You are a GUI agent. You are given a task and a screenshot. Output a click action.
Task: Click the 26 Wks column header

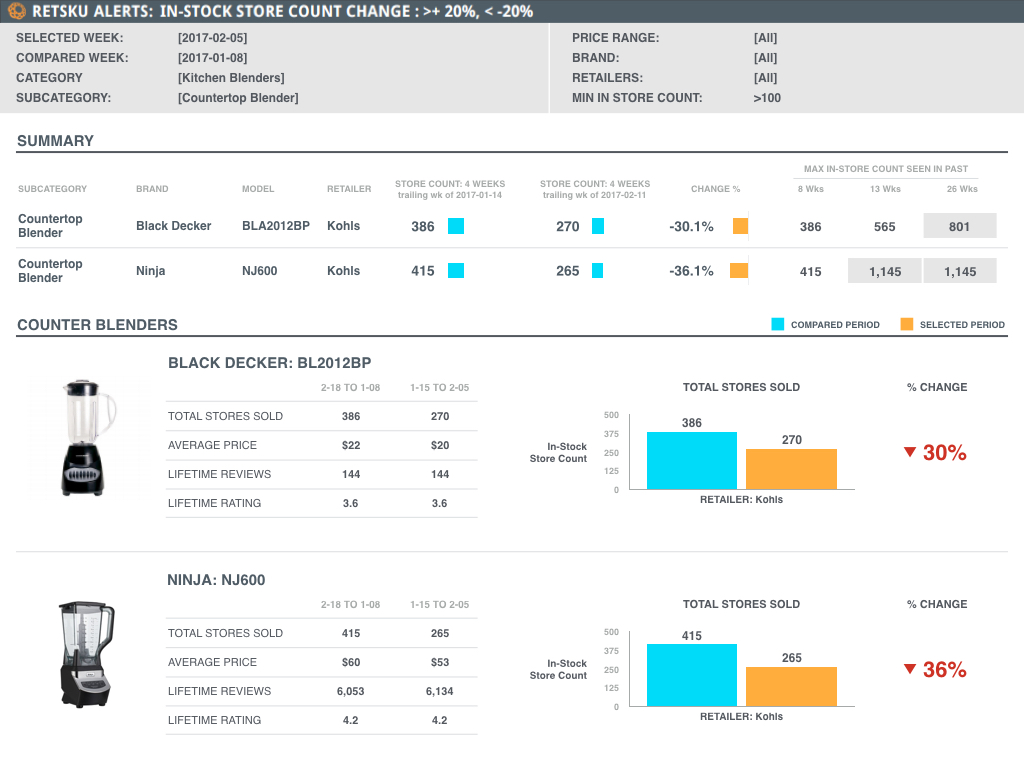click(x=962, y=189)
